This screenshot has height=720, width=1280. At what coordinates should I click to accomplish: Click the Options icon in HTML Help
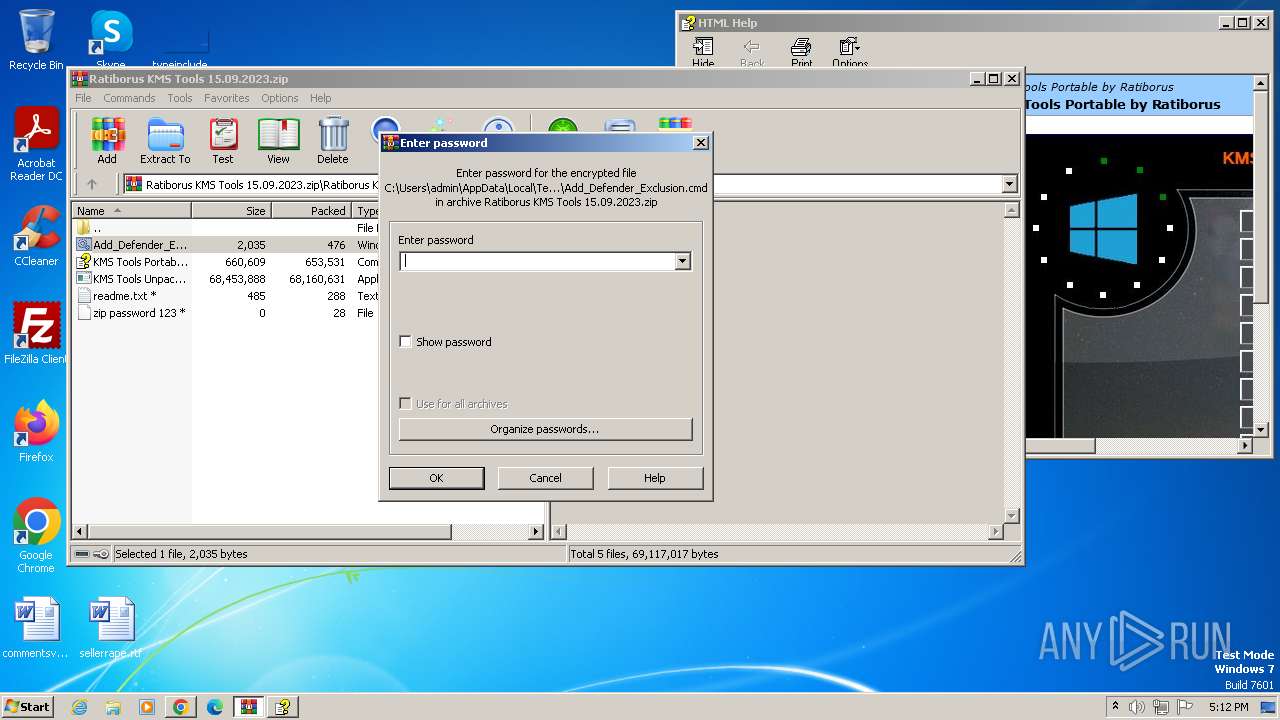click(850, 52)
